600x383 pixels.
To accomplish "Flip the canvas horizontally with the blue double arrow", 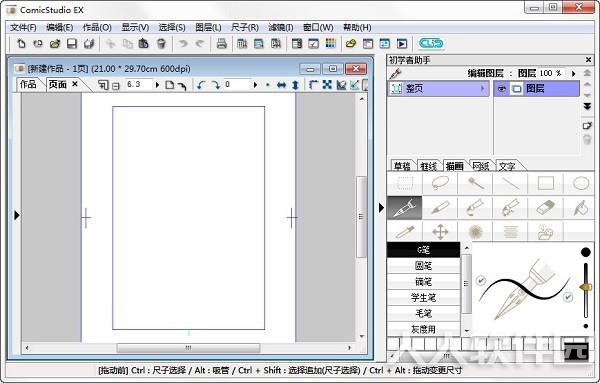I will (x=281, y=85).
